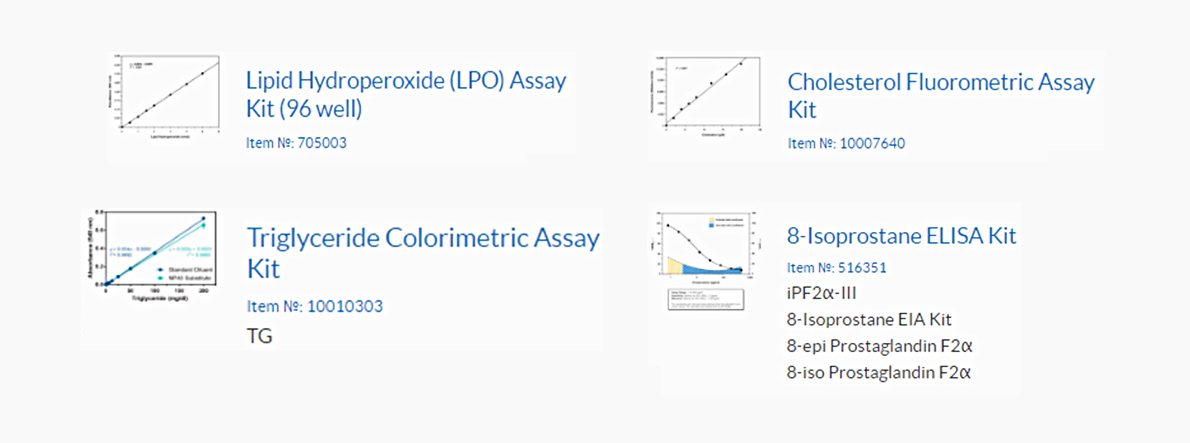This screenshot has height=443, width=1190.
Task: Click the TG synonym text
Action: tap(260, 336)
